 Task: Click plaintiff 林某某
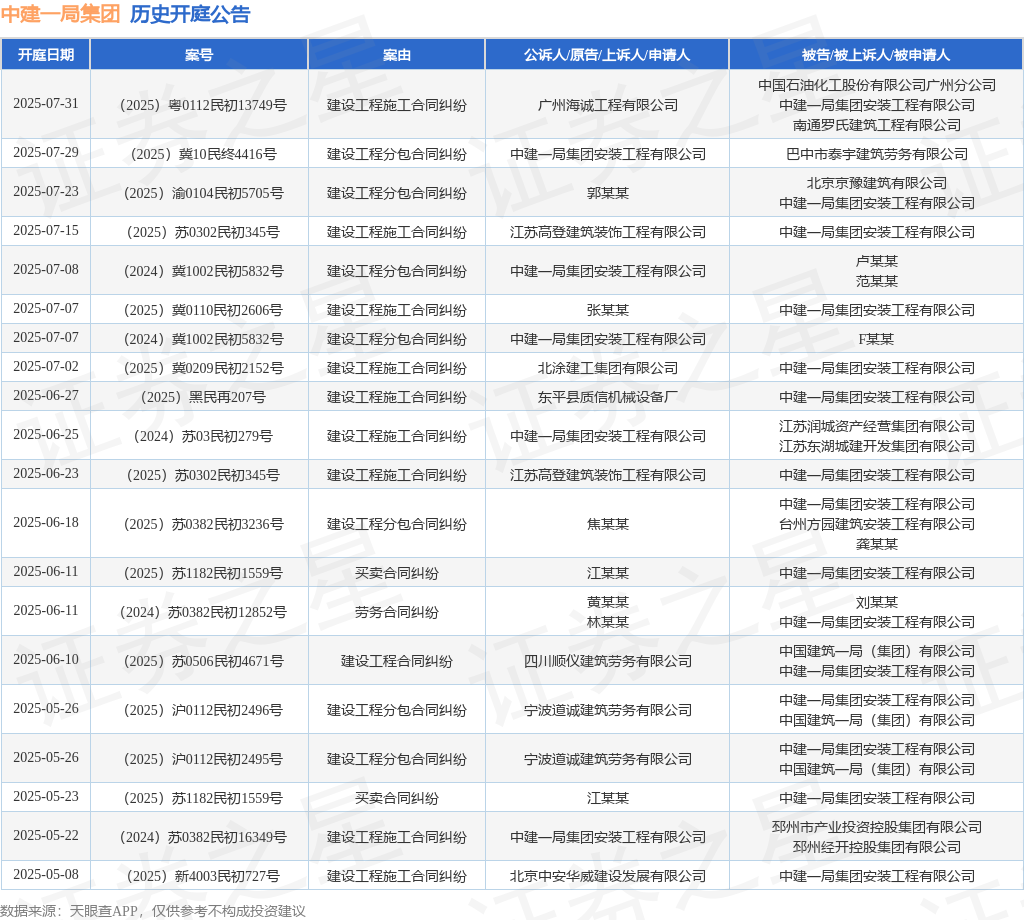point(607,623)
